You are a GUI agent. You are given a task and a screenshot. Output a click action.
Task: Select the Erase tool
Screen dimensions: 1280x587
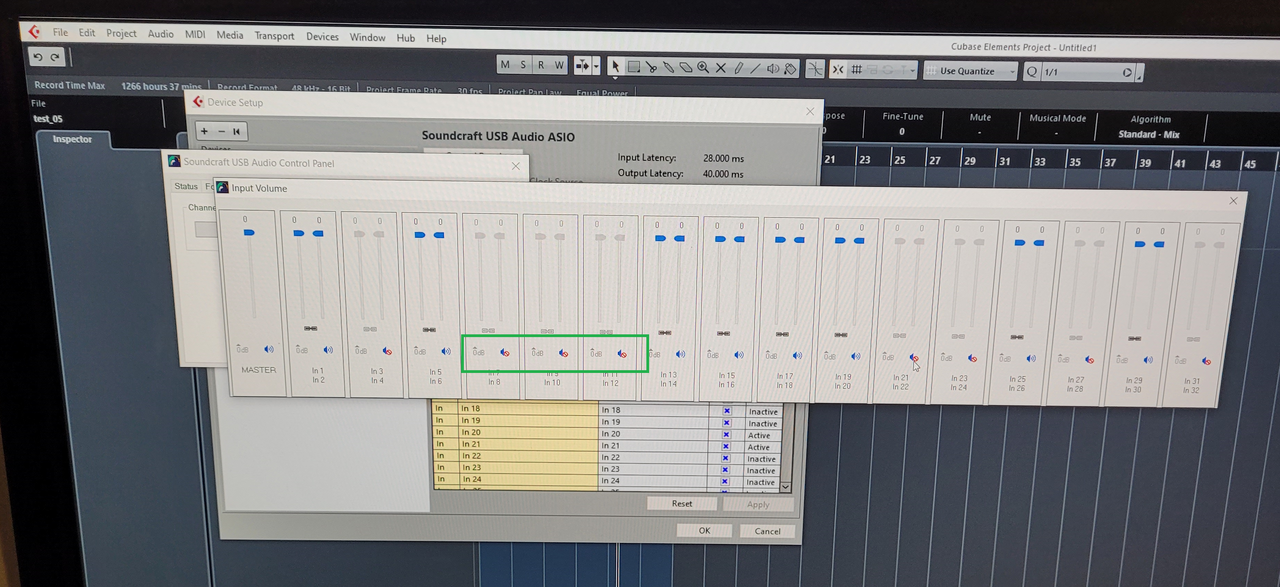685,67
